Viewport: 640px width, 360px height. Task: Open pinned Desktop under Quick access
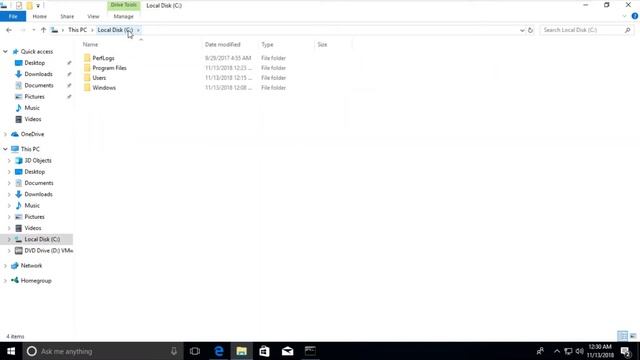pos(35,63)
